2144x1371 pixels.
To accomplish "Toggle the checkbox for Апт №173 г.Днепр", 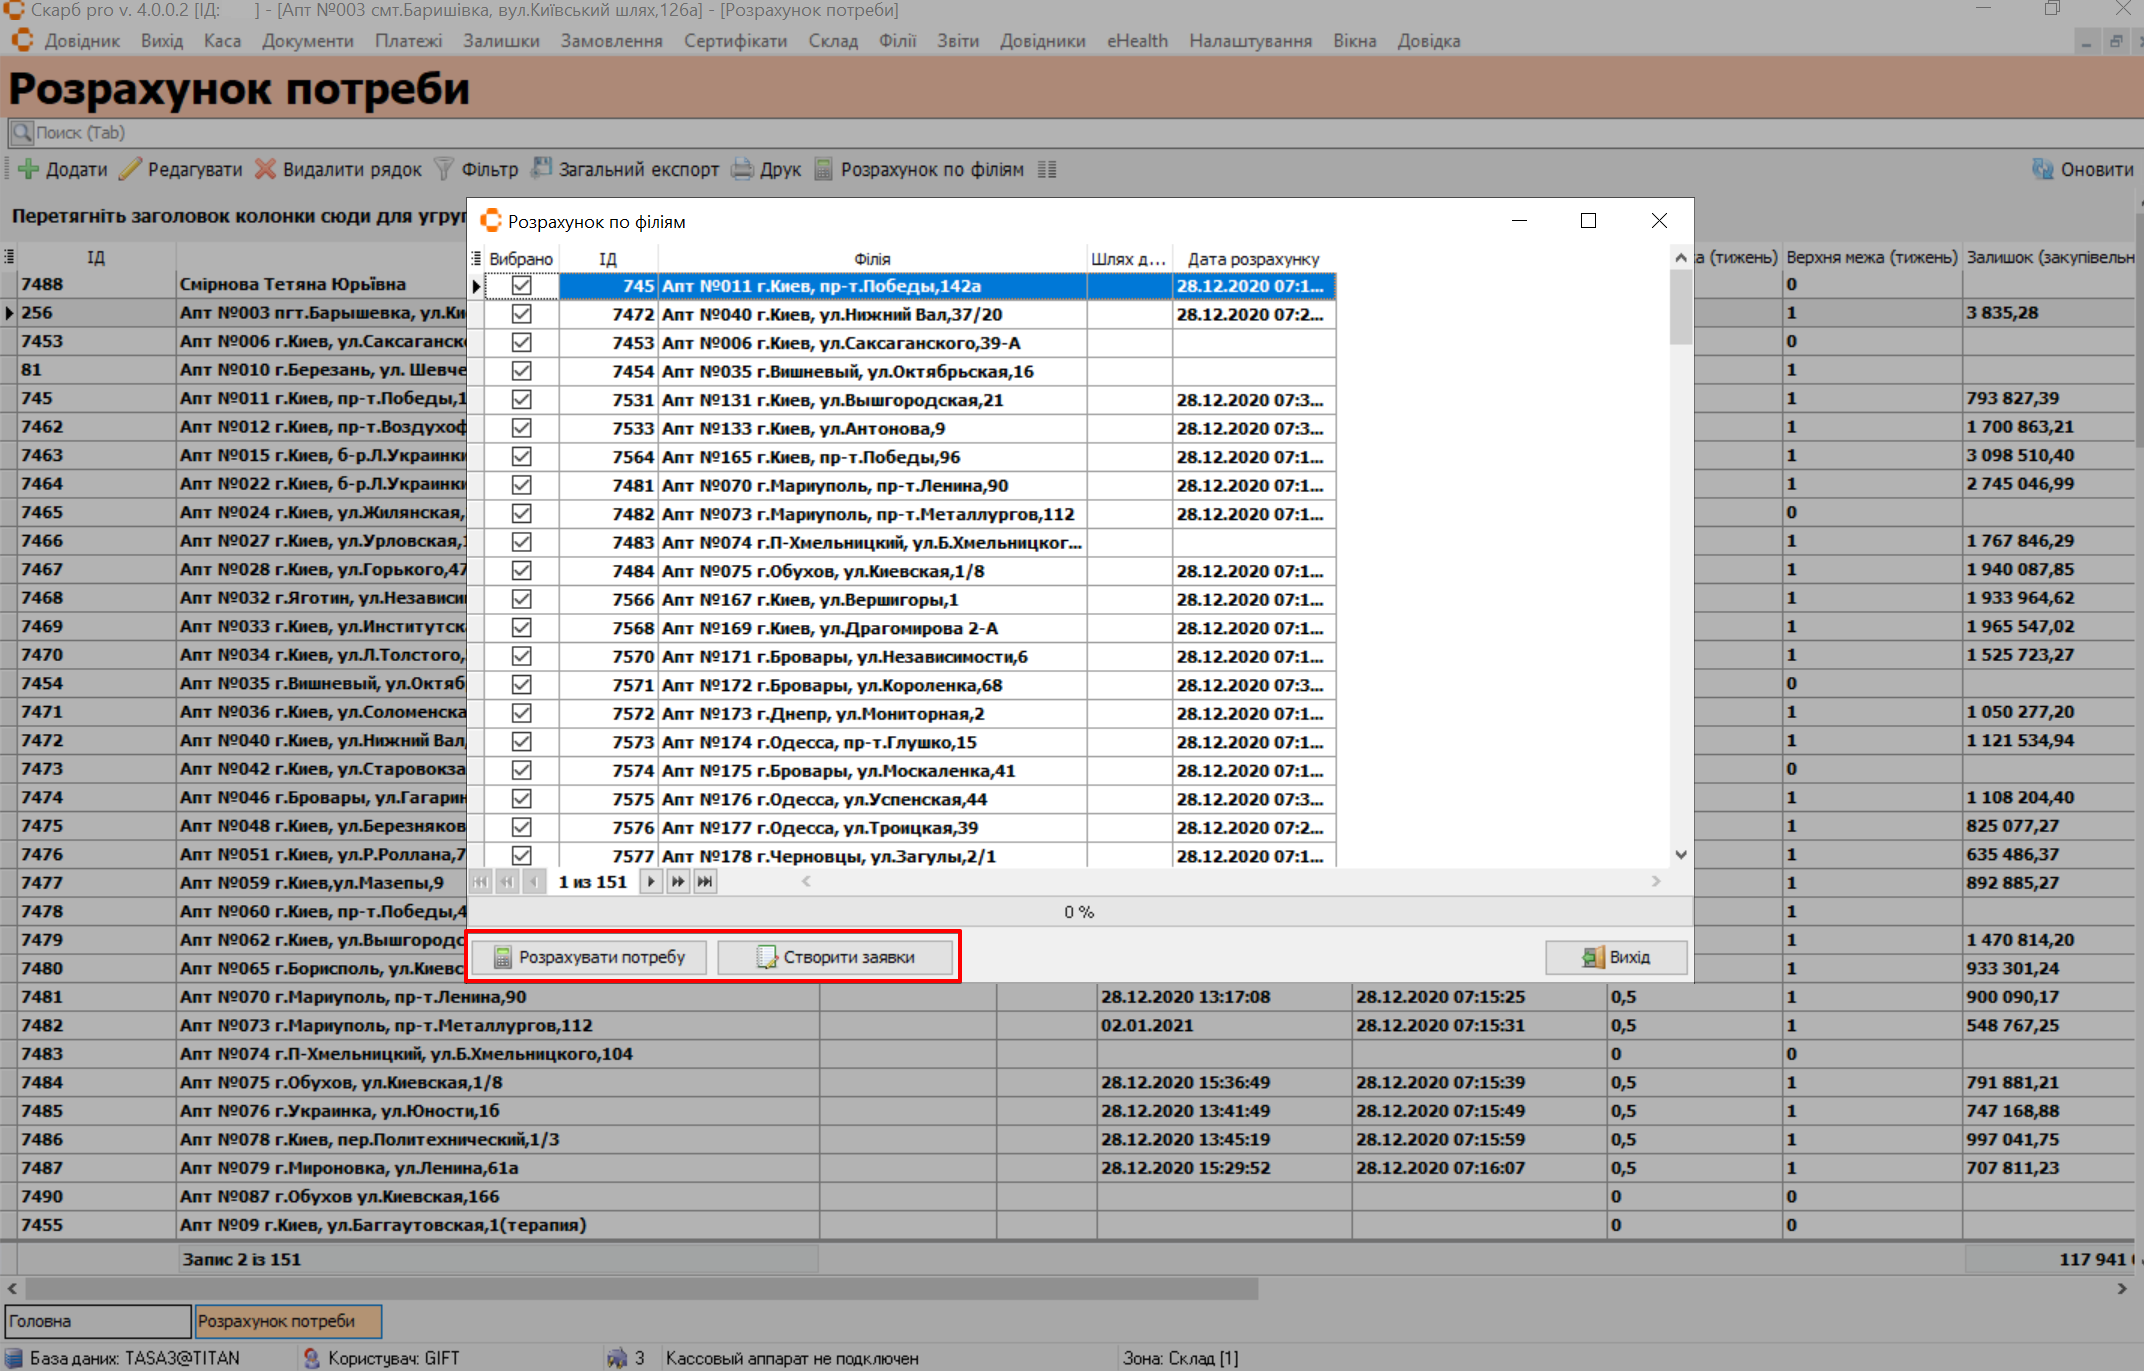I will 521,714.
